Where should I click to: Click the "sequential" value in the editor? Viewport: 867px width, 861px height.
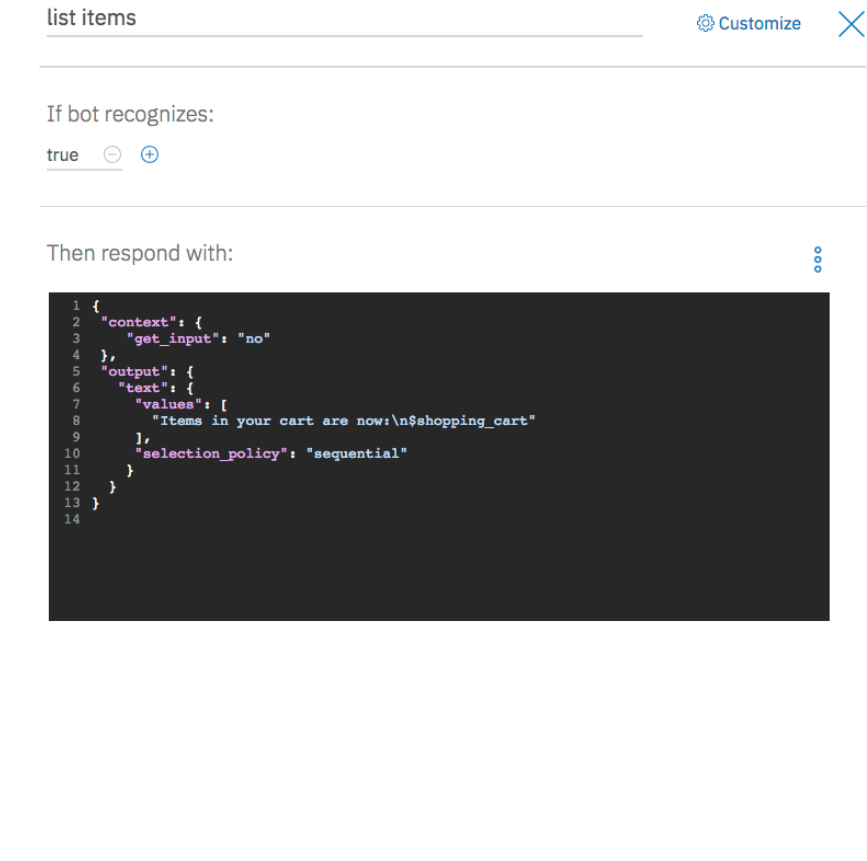357,453
